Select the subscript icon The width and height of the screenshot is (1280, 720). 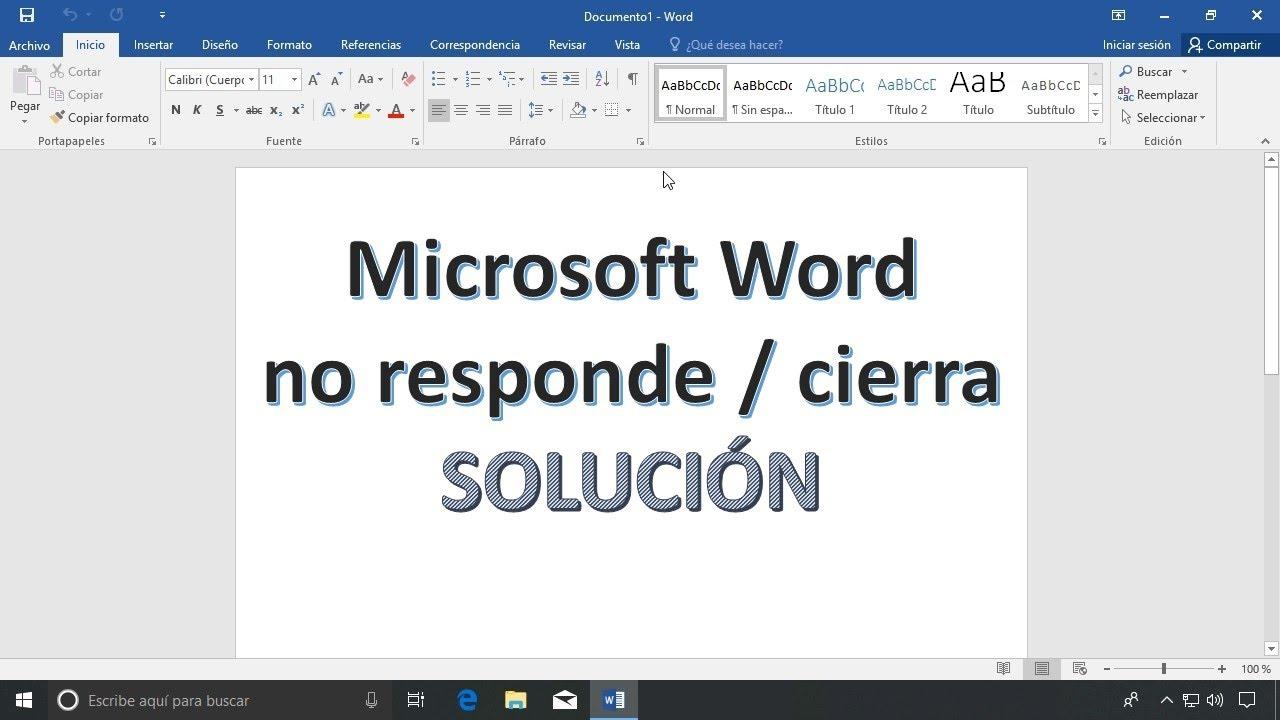coord(275,110)
